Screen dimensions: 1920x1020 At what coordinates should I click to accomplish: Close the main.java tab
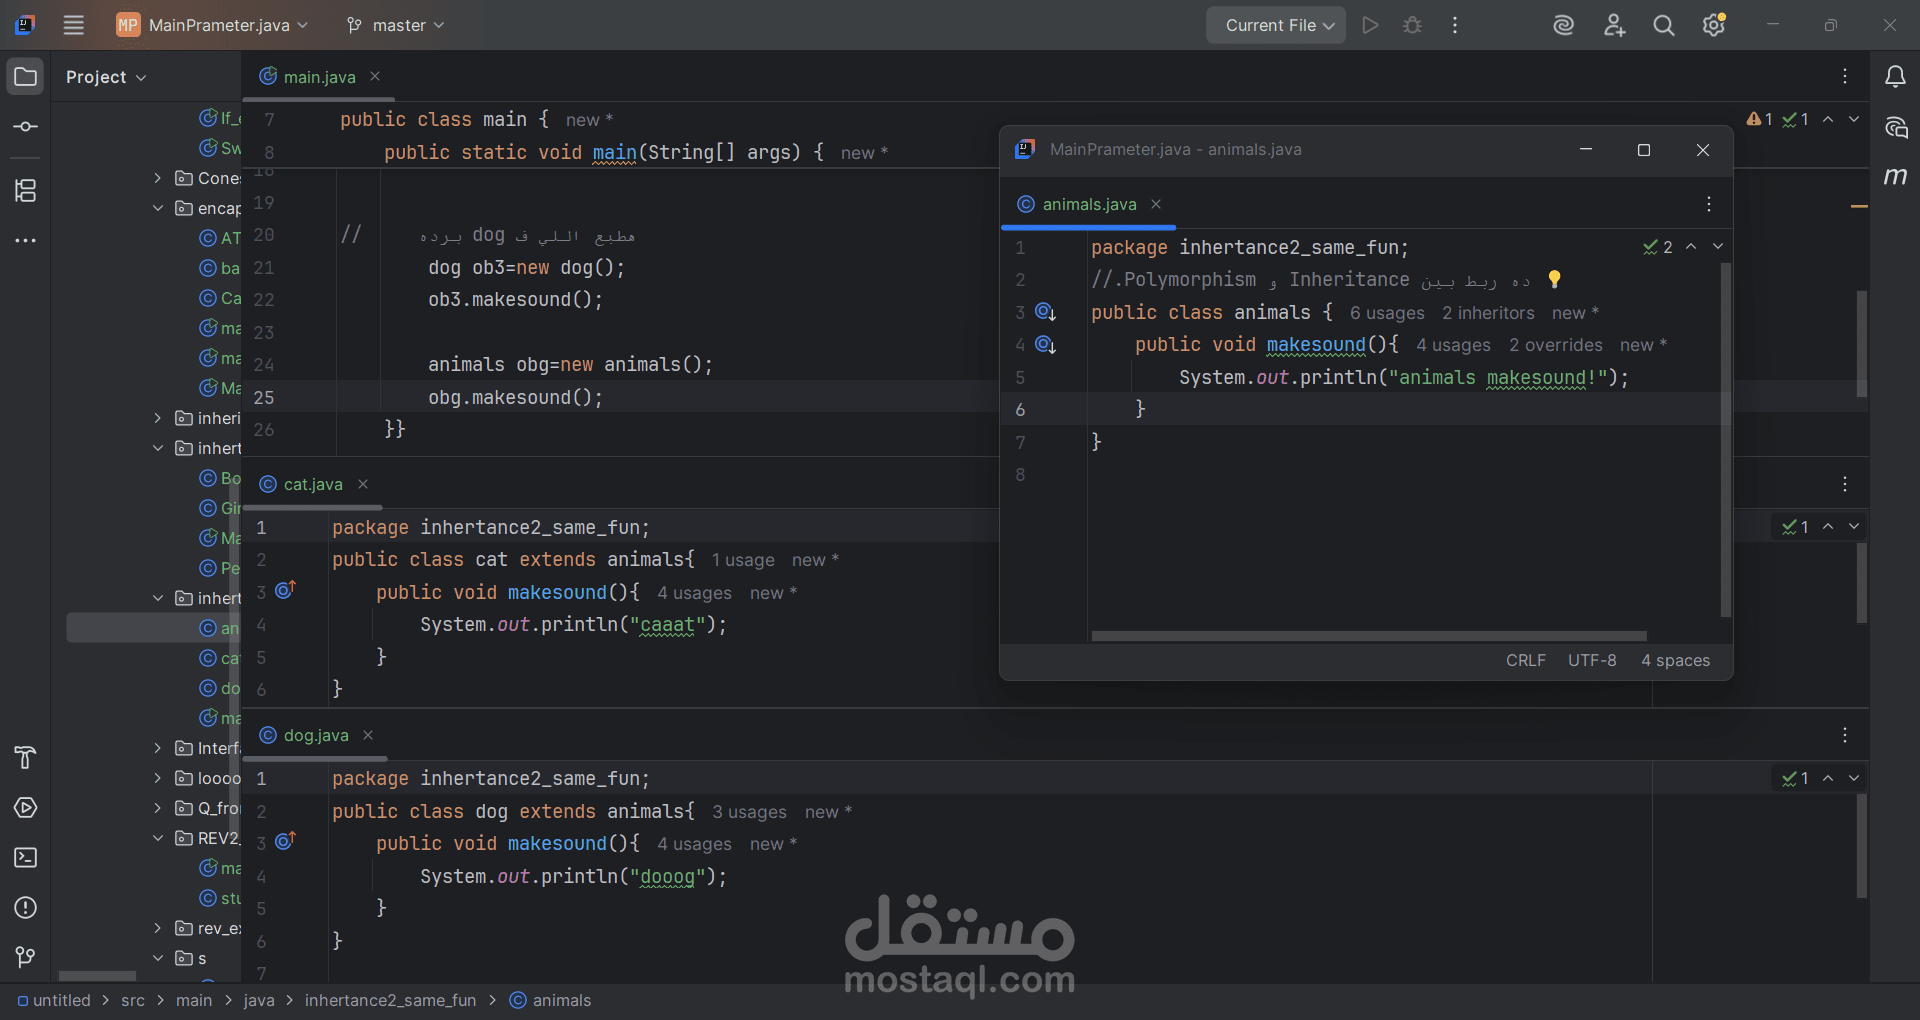click(x=375, y=76)
